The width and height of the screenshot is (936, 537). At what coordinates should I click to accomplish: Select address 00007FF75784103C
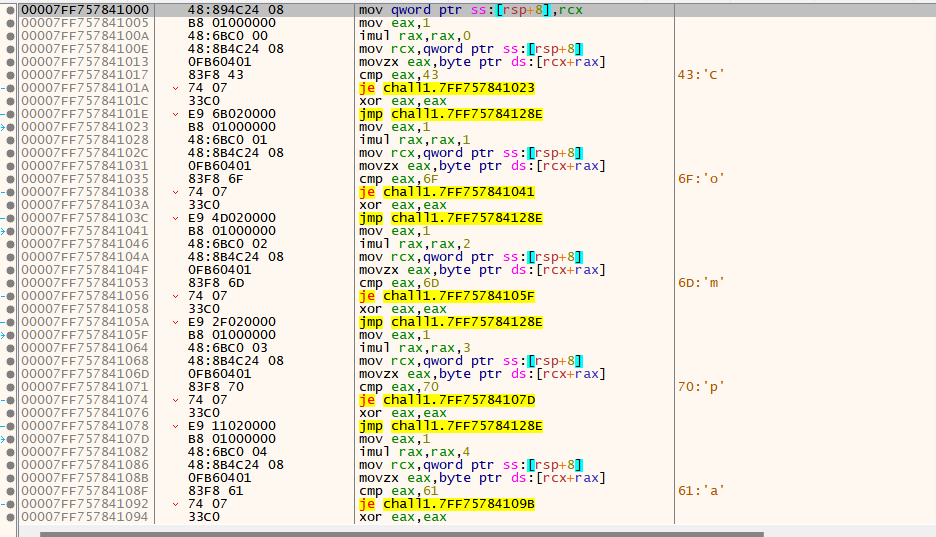pos(85,218)
